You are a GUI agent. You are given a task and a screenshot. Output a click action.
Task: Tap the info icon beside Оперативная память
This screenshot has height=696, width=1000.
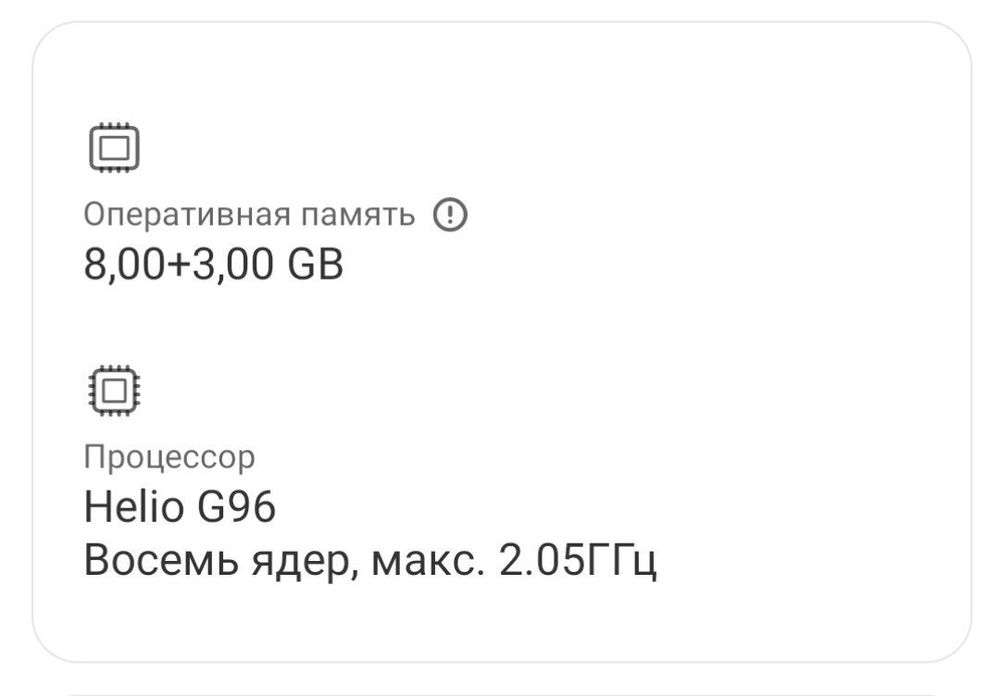[x=450, y=214]
